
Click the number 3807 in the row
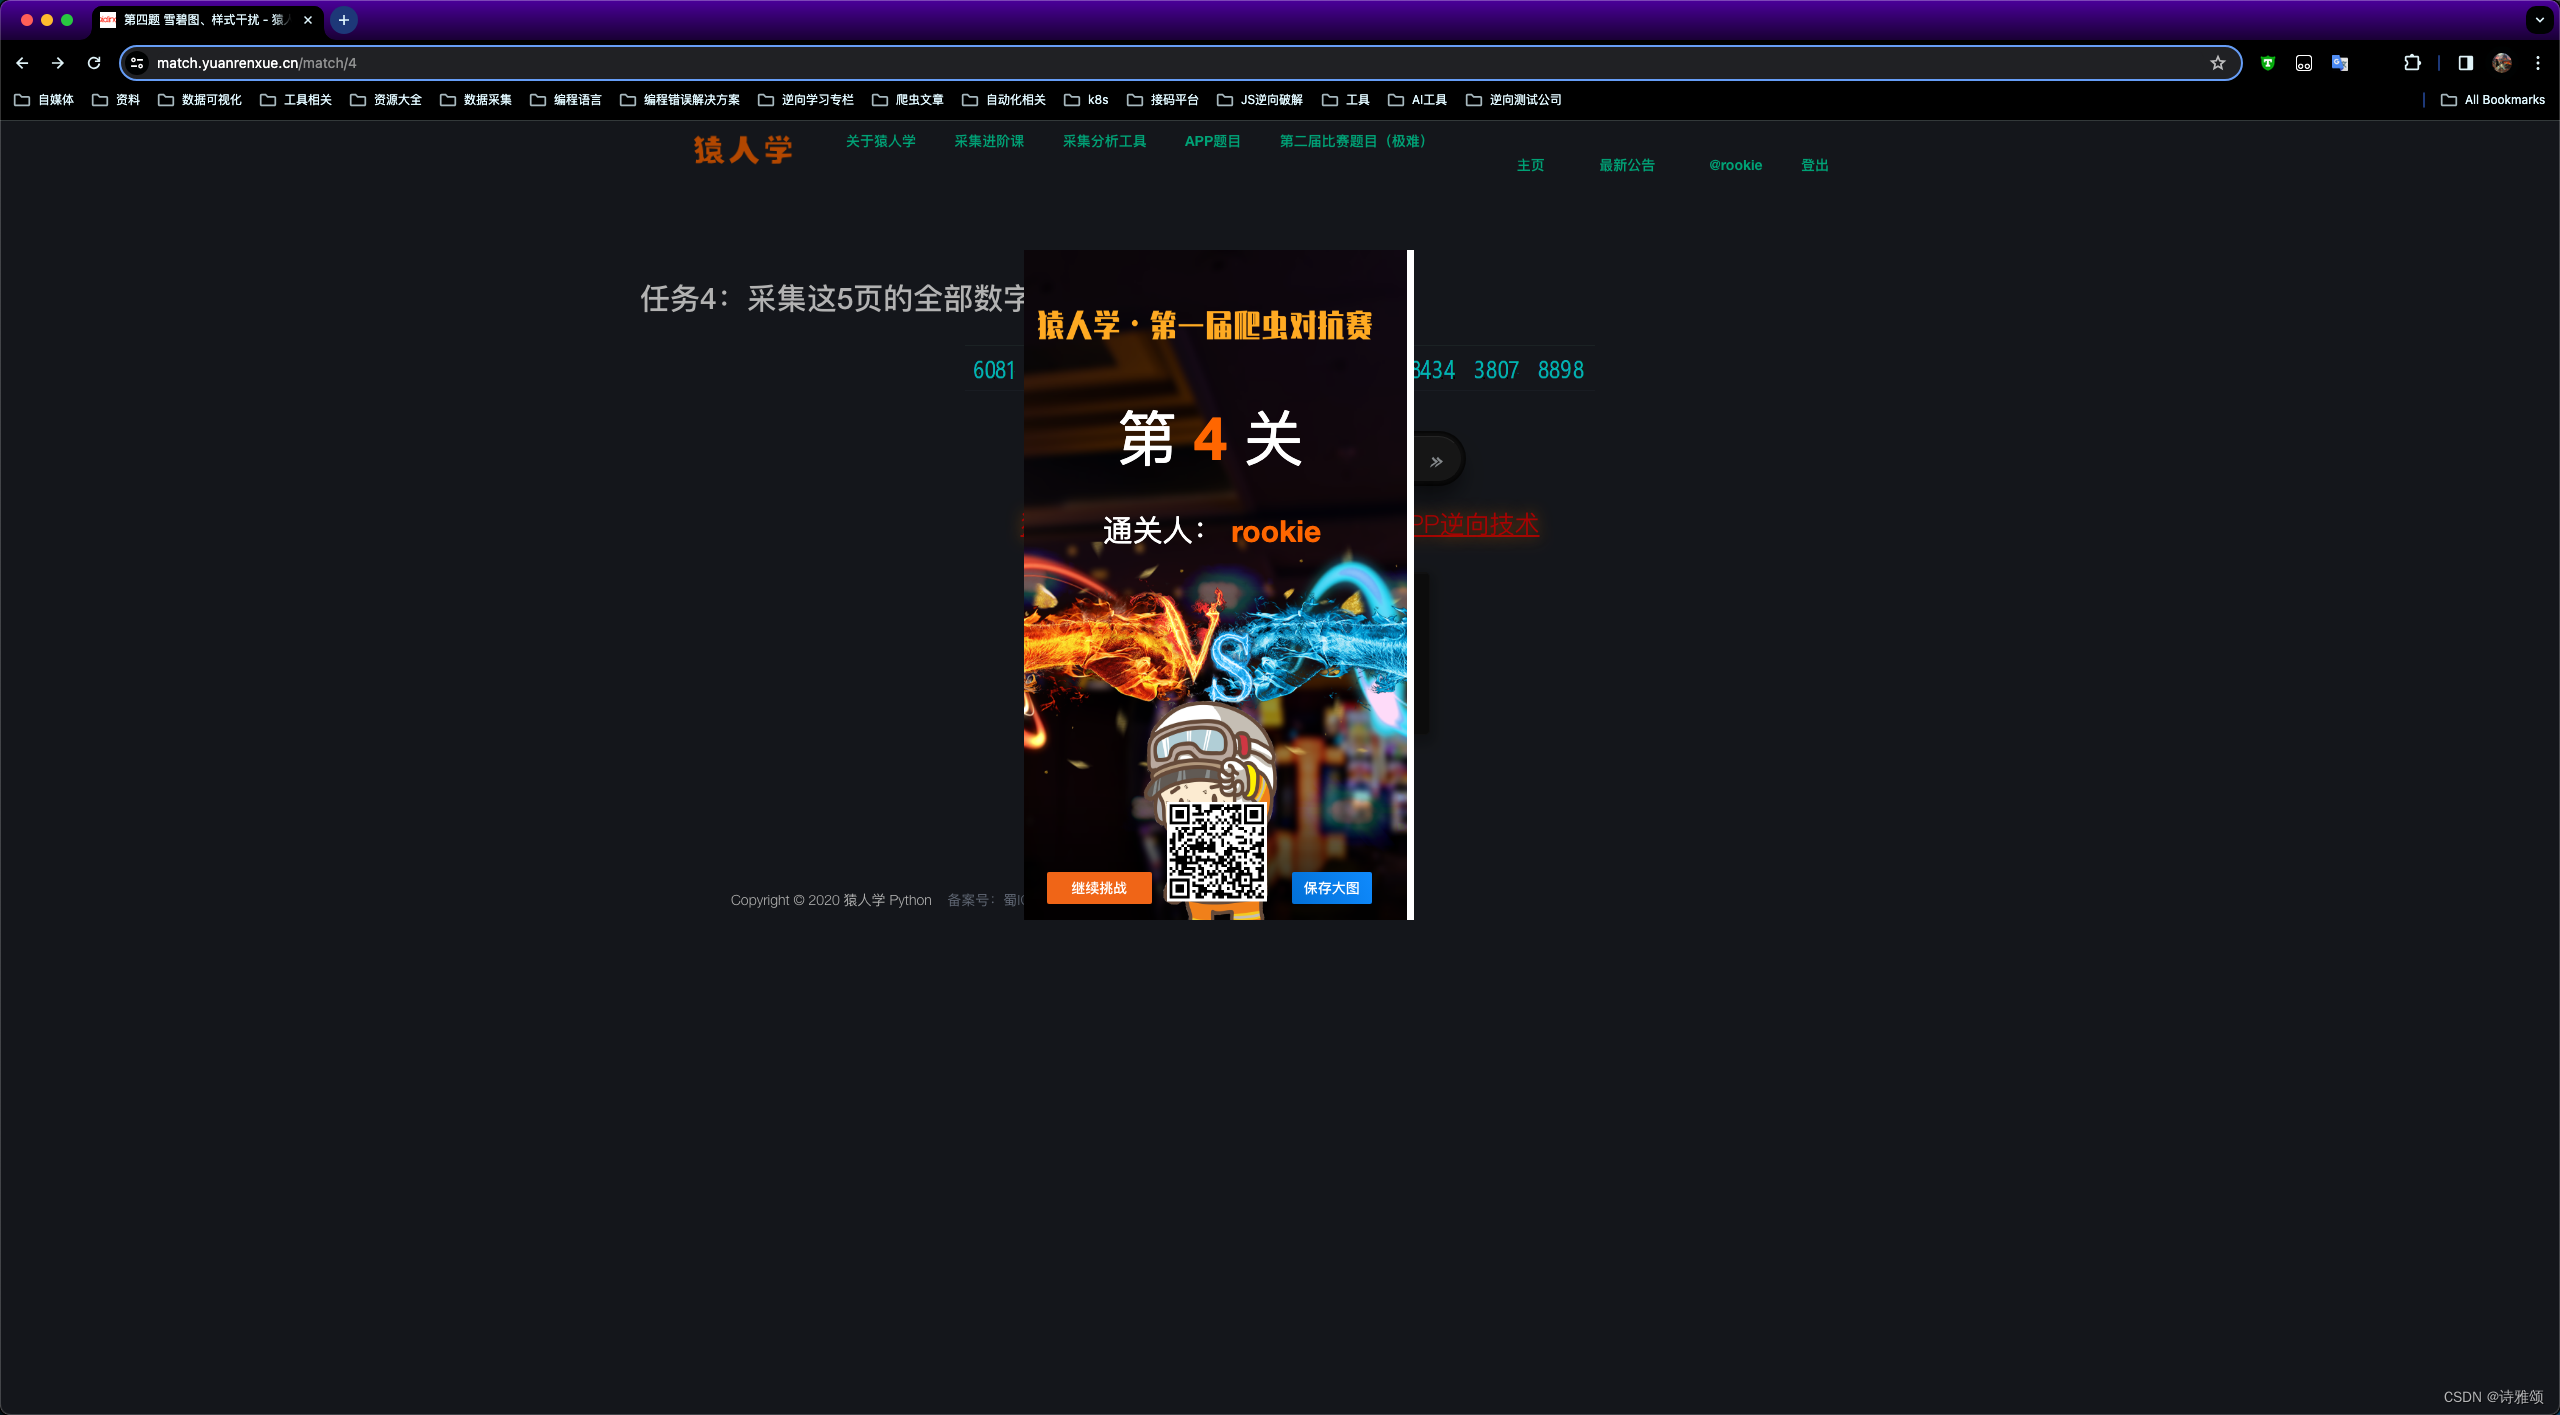tap(1496, 370)
